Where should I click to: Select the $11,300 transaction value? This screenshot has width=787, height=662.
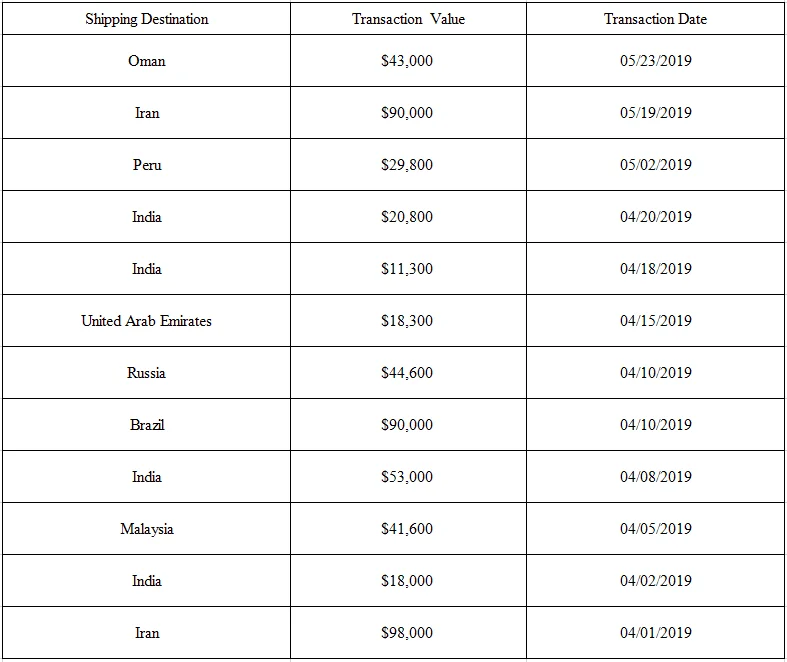tap(407, 269)
